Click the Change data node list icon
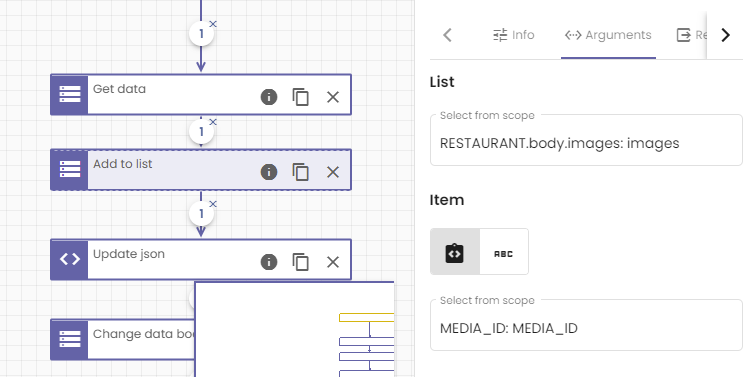753x377 pixels. [x=70, y=339]
